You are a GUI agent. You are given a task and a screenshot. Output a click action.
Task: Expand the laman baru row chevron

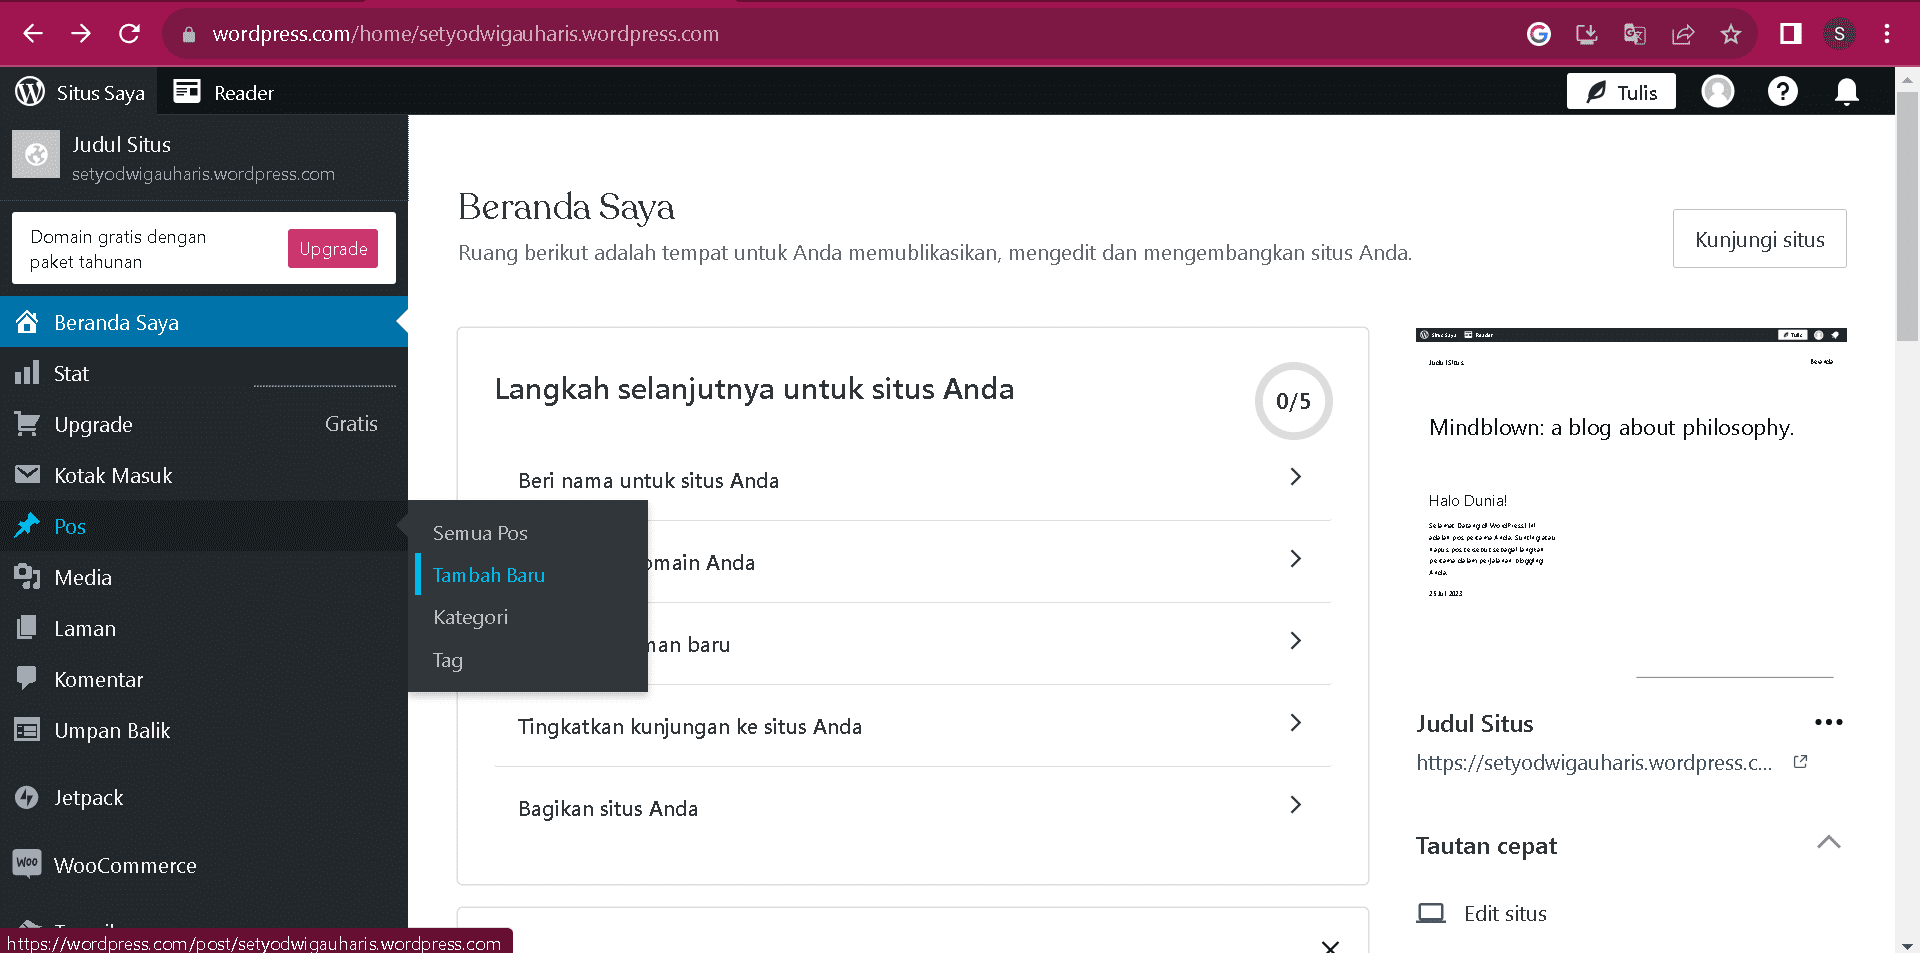[x=1295, y=641]
